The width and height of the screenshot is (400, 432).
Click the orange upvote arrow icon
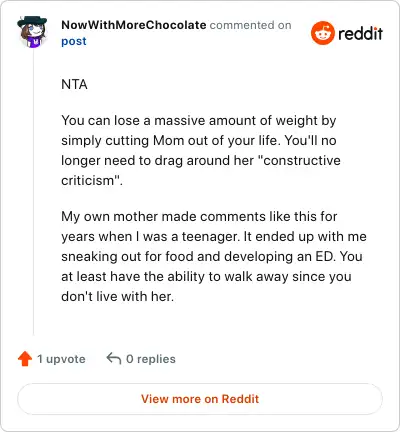[25, 359]
